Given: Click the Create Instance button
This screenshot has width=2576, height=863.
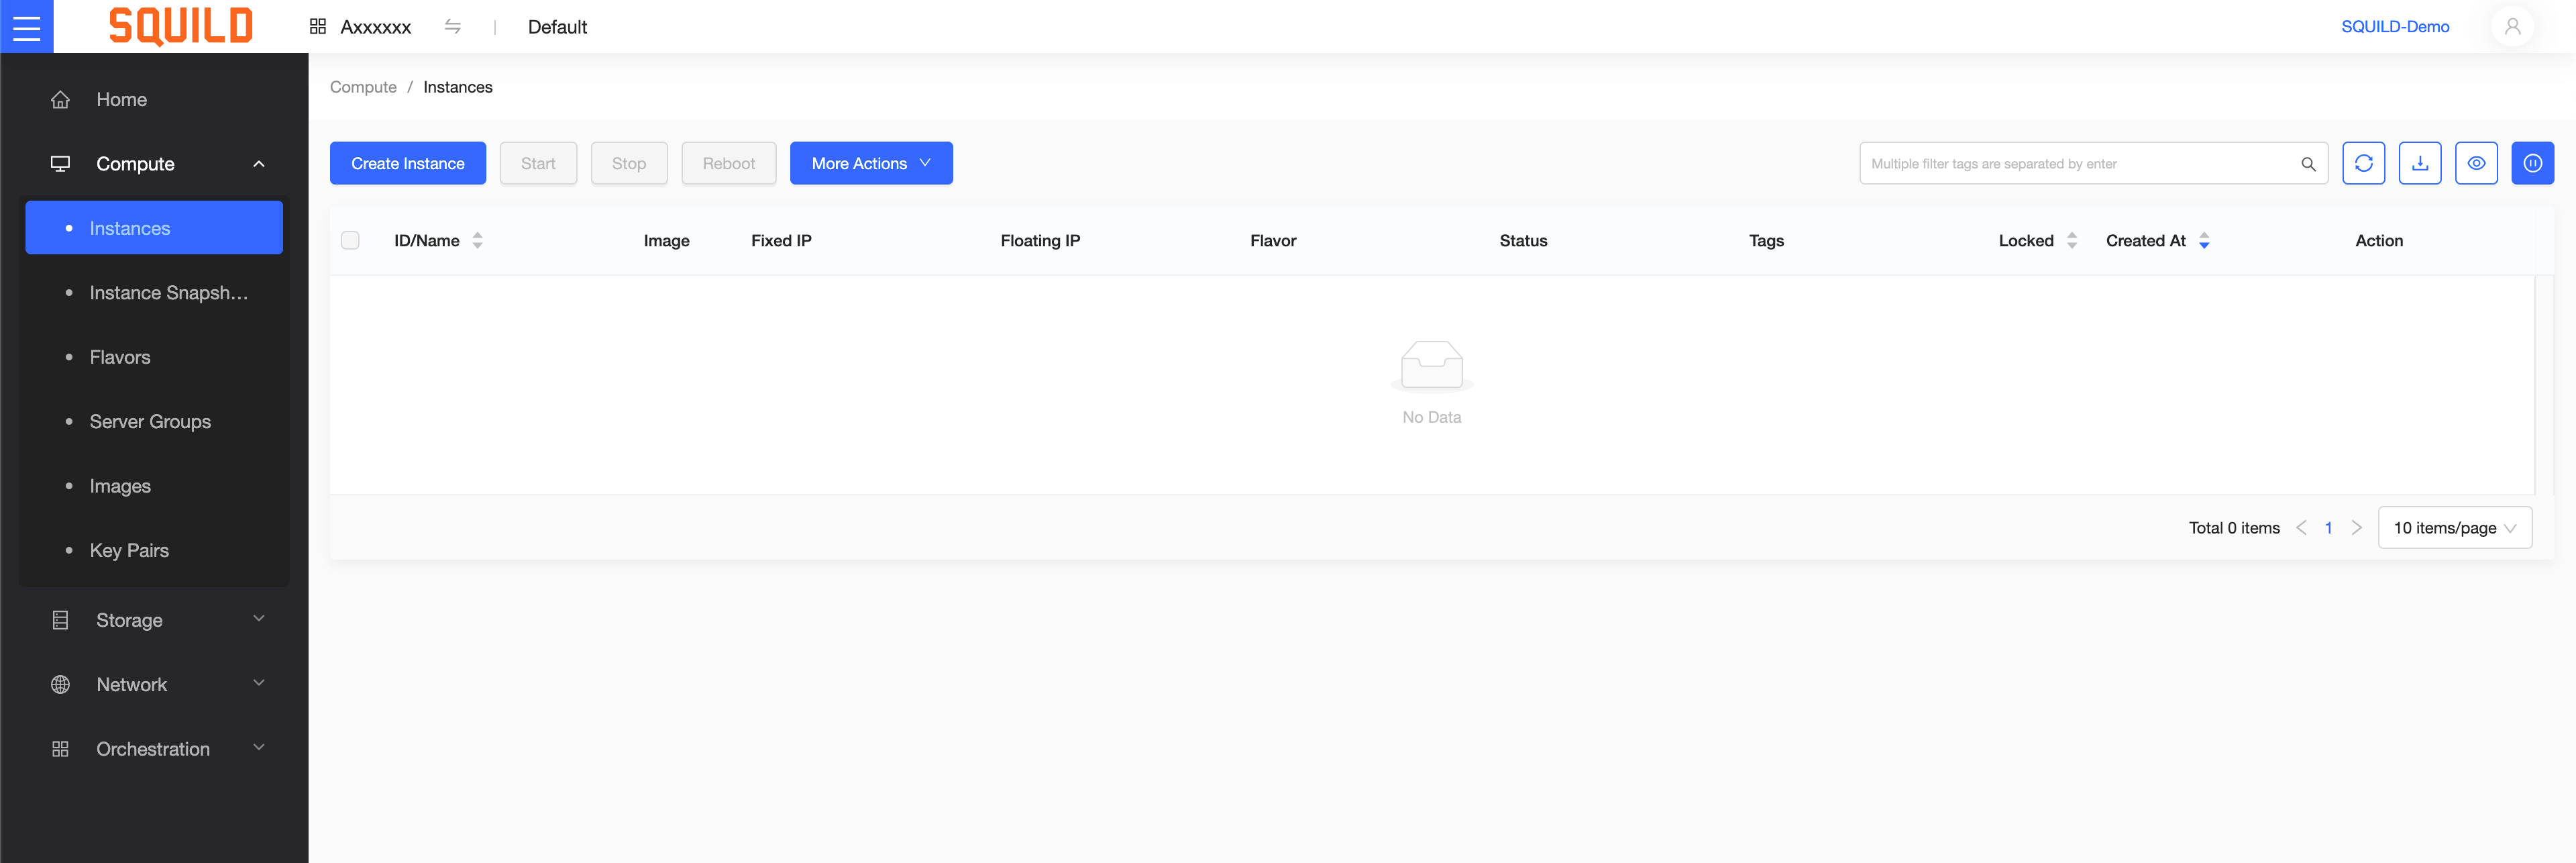Looking at the screenshot, I should coord(407,163).
